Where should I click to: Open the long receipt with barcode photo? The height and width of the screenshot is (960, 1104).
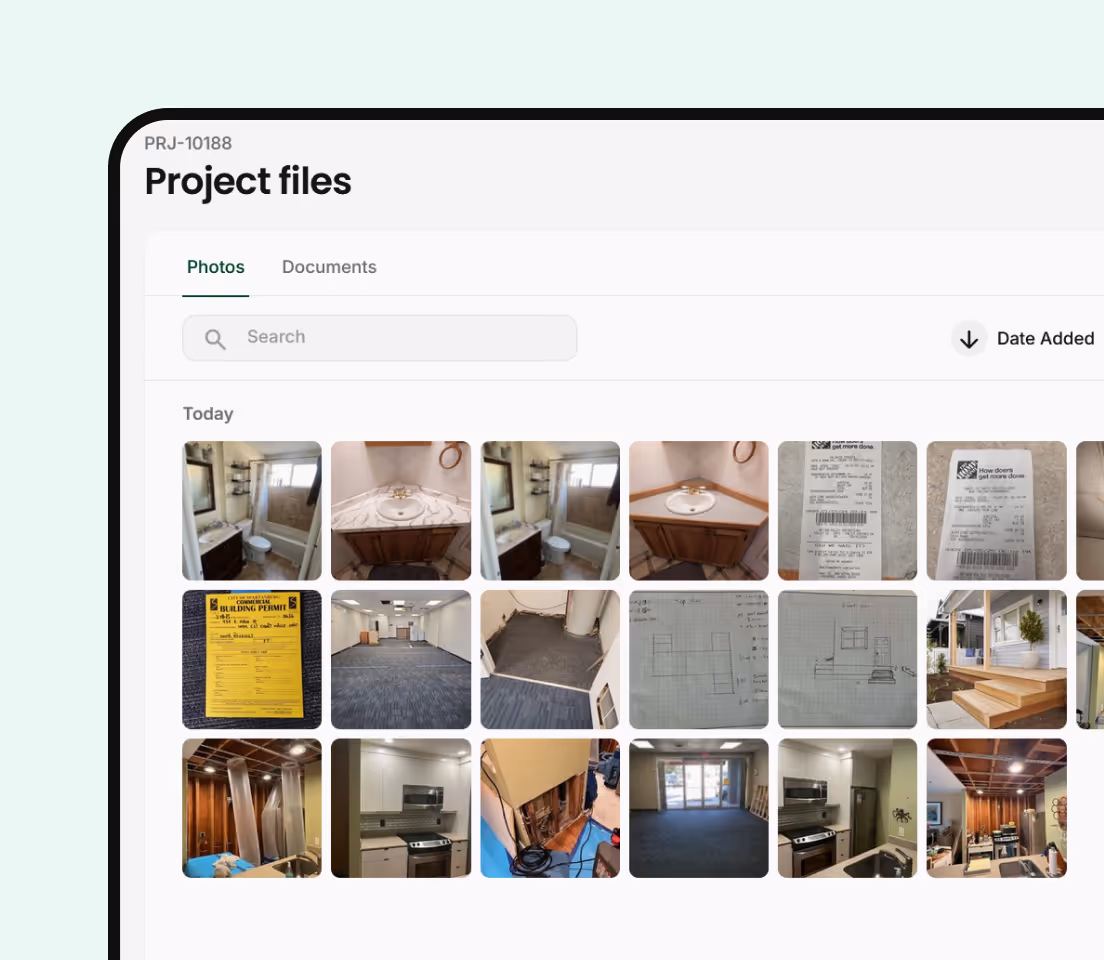point(847,511)
